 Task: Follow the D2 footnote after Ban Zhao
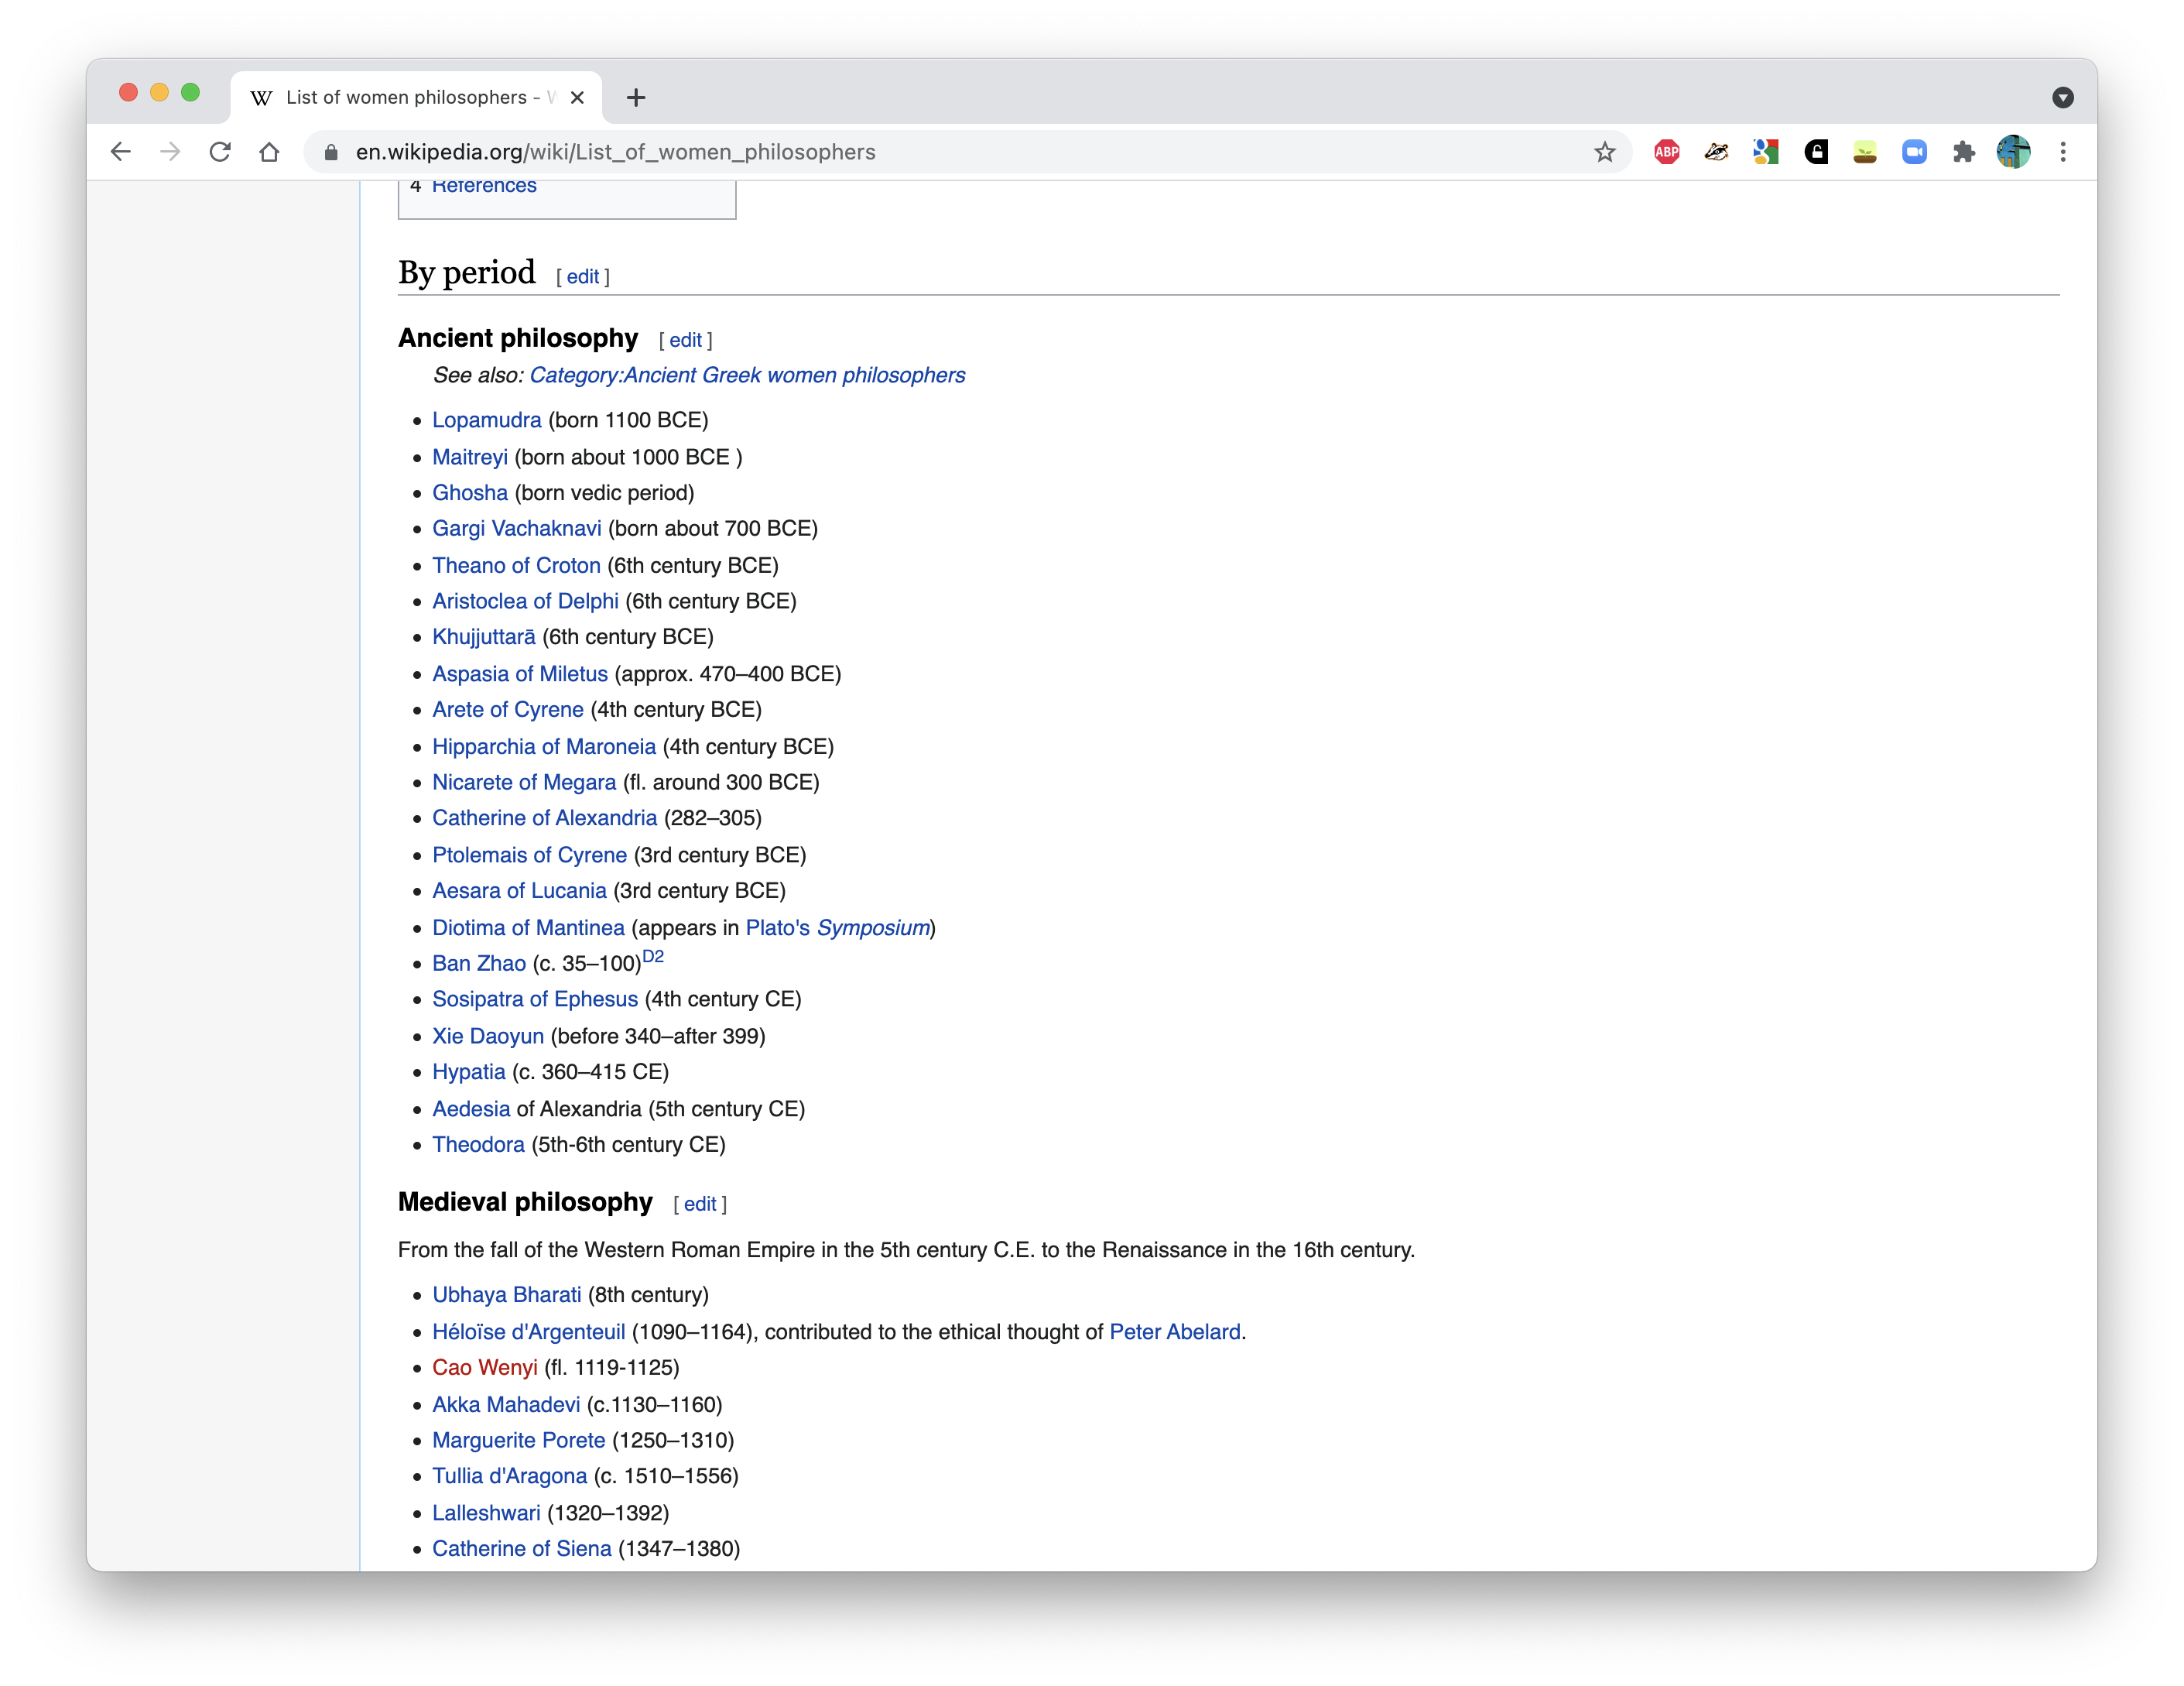coord(652,957)
